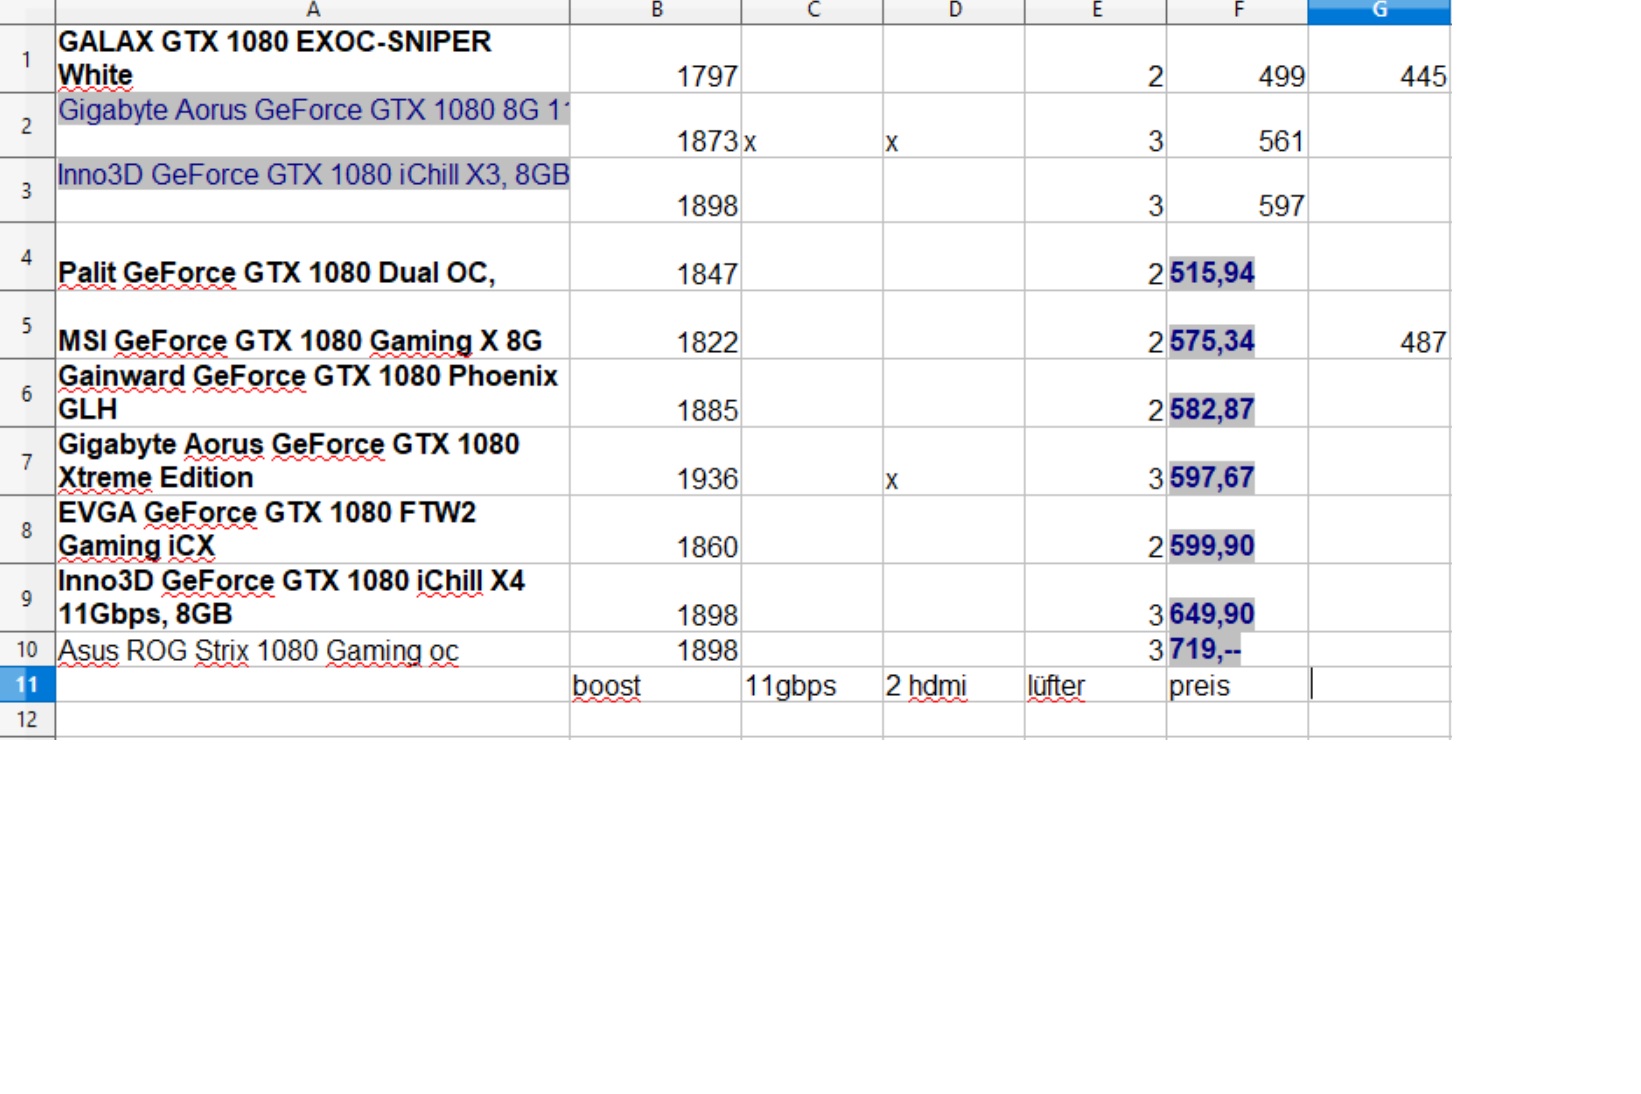The image size is (1641, 1094).
Task: Select row 4 header
Action: [x=27, y=257]
